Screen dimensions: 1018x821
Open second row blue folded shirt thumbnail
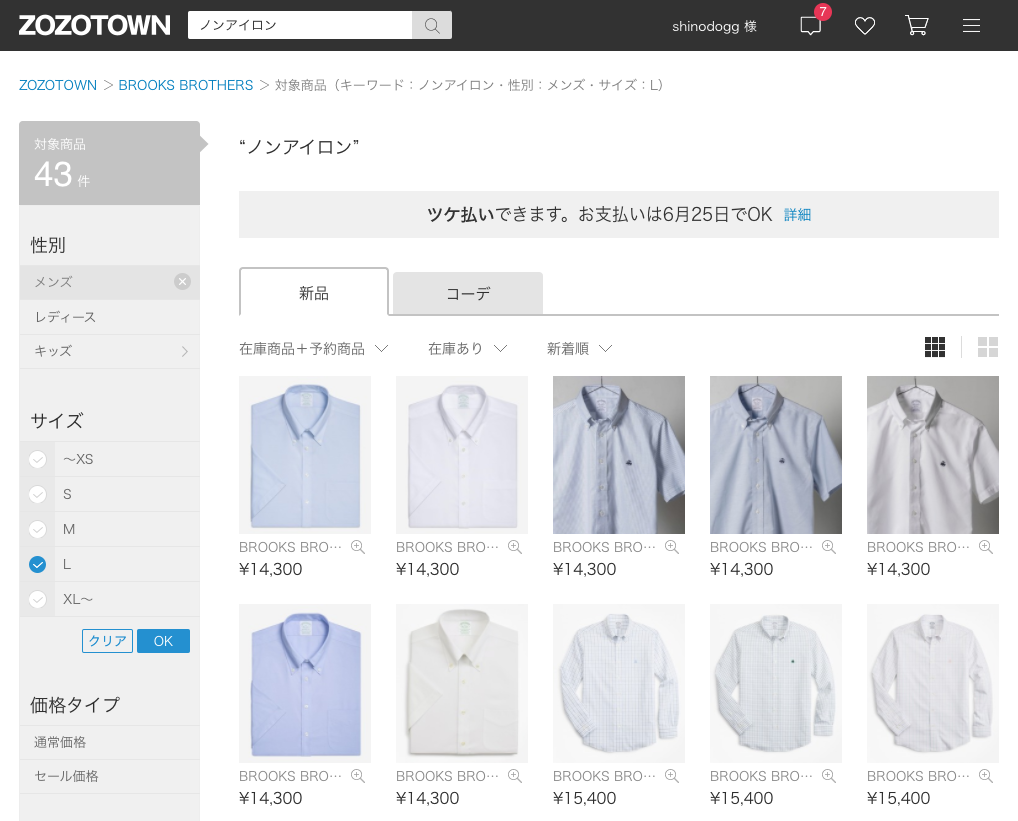(305, 683)
